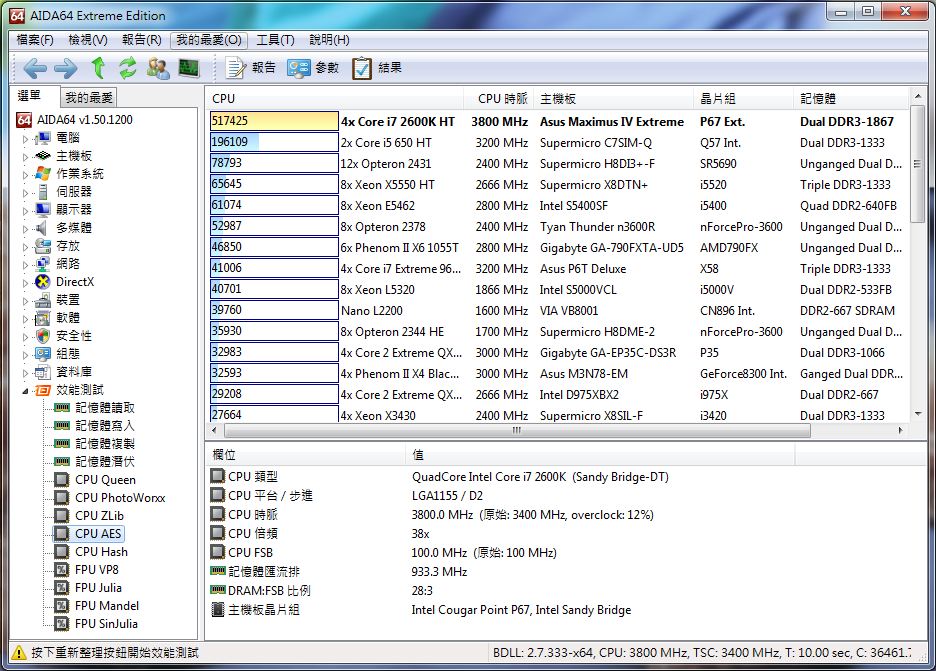Click the 值 column header
The image size is (936, 671).
point(601,454)
